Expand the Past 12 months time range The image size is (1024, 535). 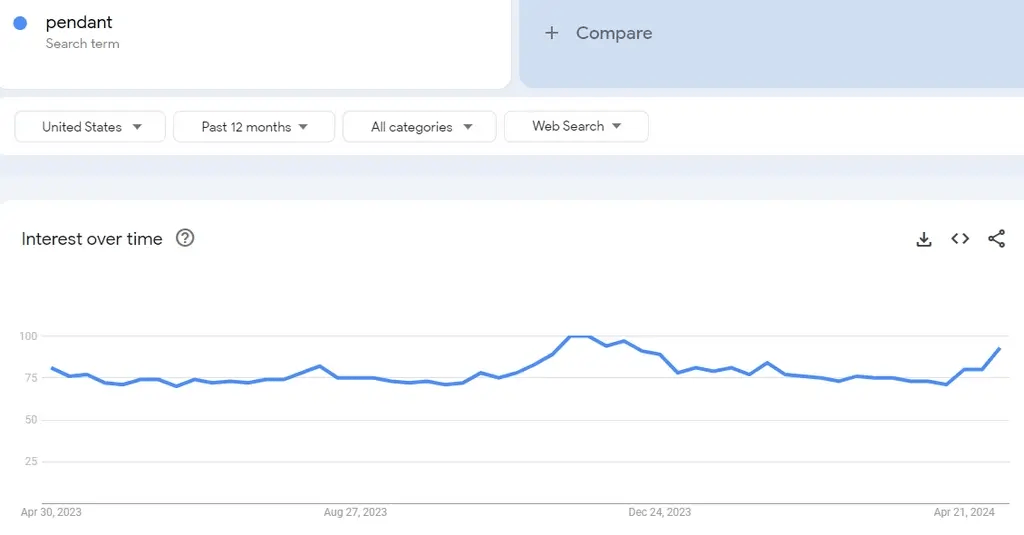click(x=254, y=127)
